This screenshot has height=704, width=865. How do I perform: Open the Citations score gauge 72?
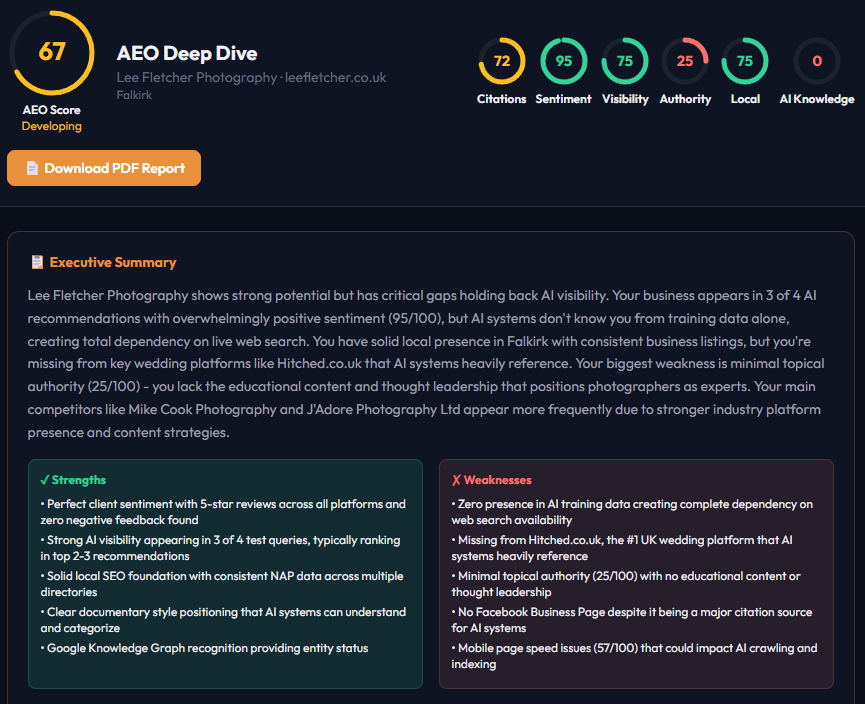(x=501, y=61)
